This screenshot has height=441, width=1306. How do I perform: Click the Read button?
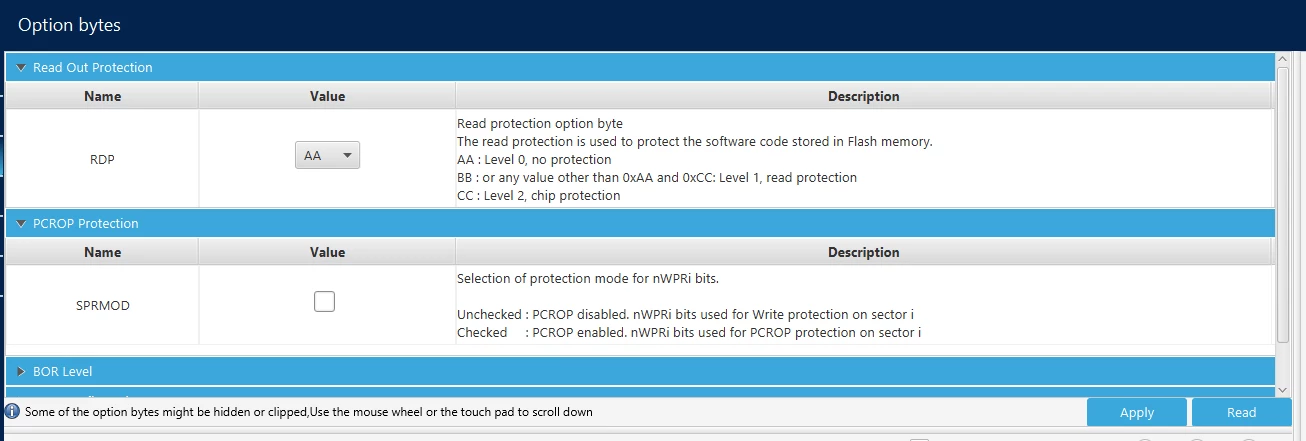coord(1241,412)
